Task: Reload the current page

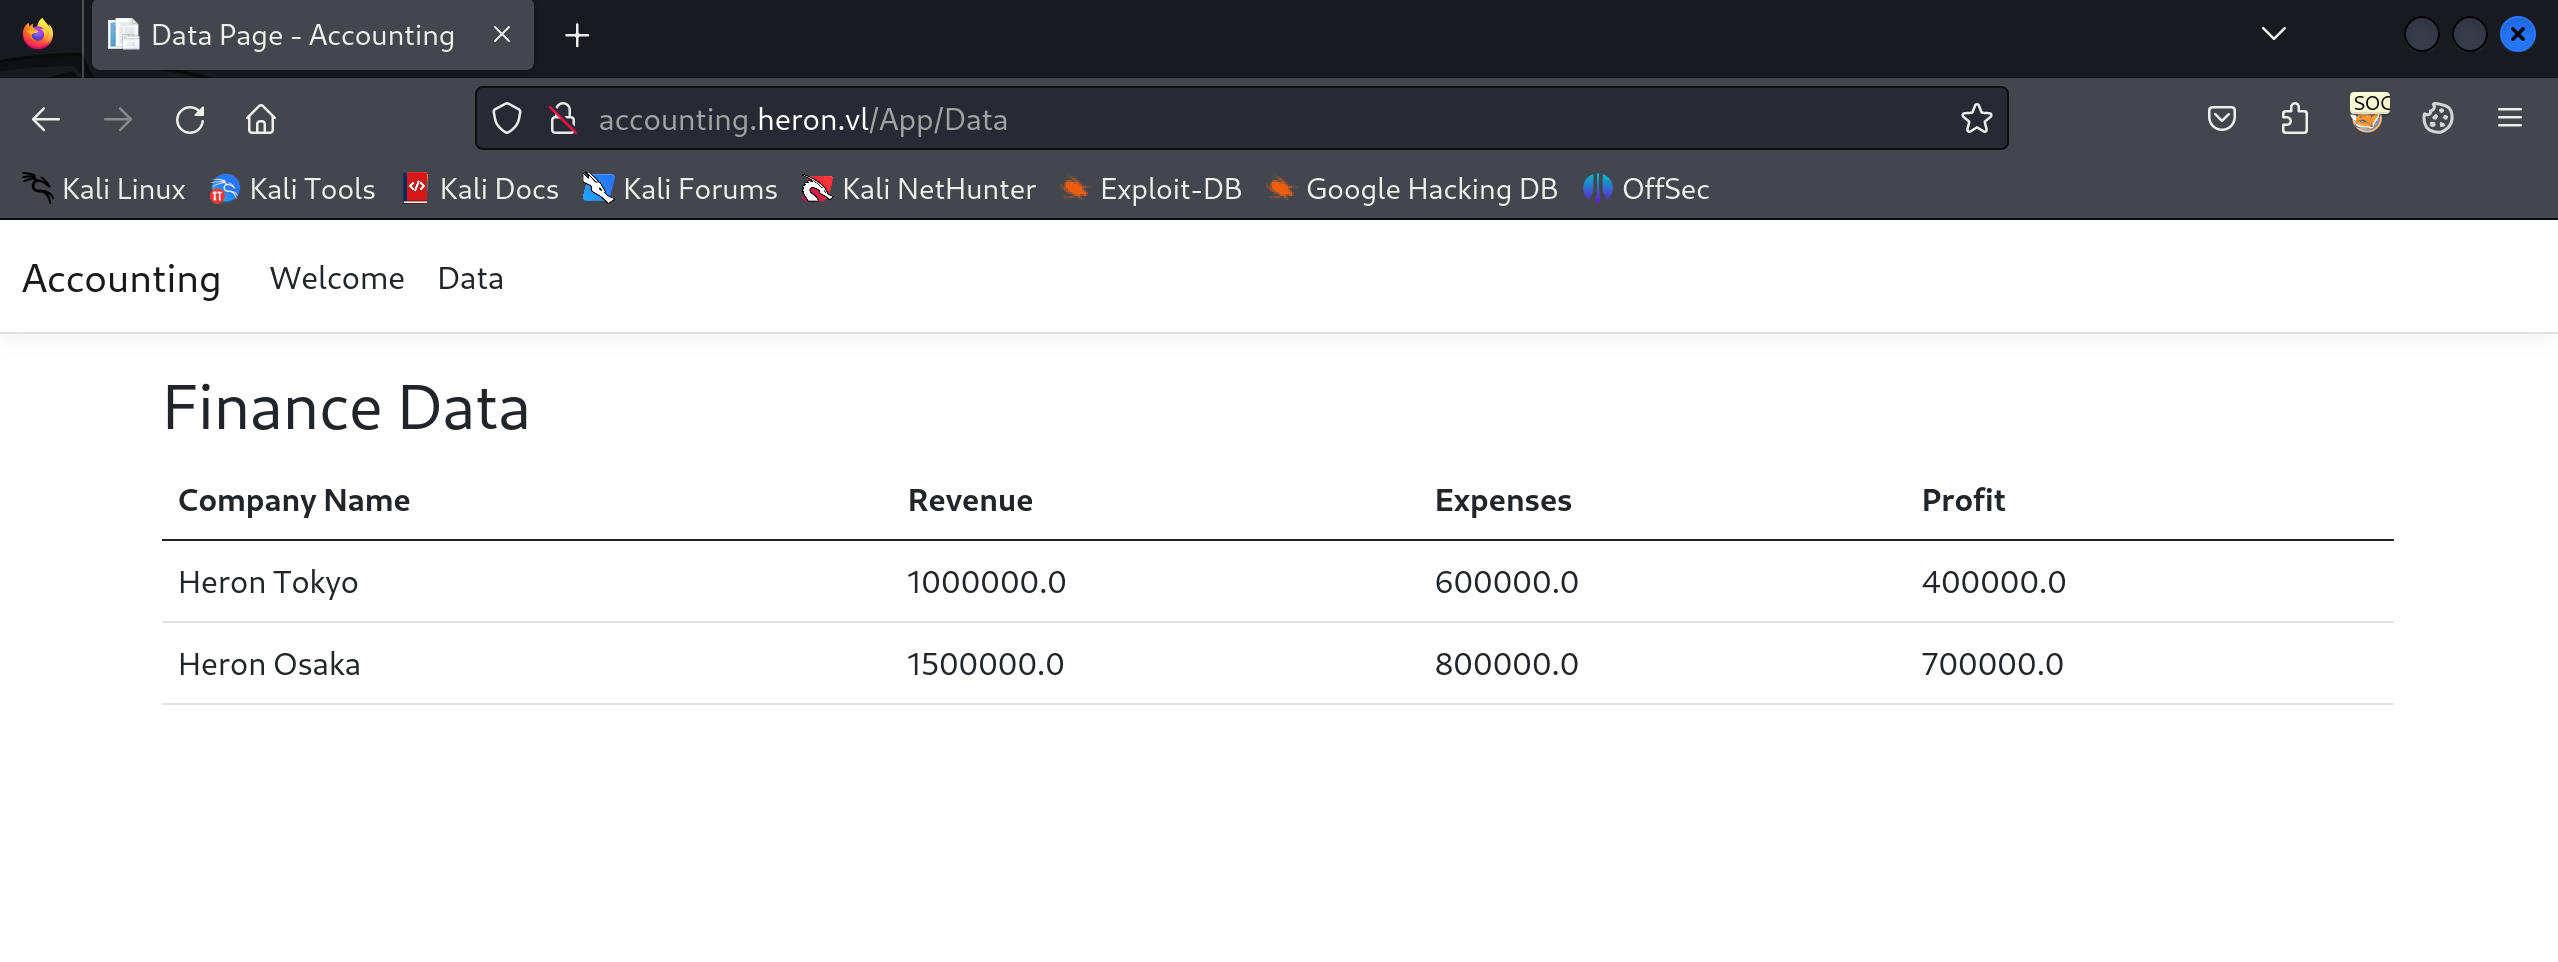Action: 190,120
